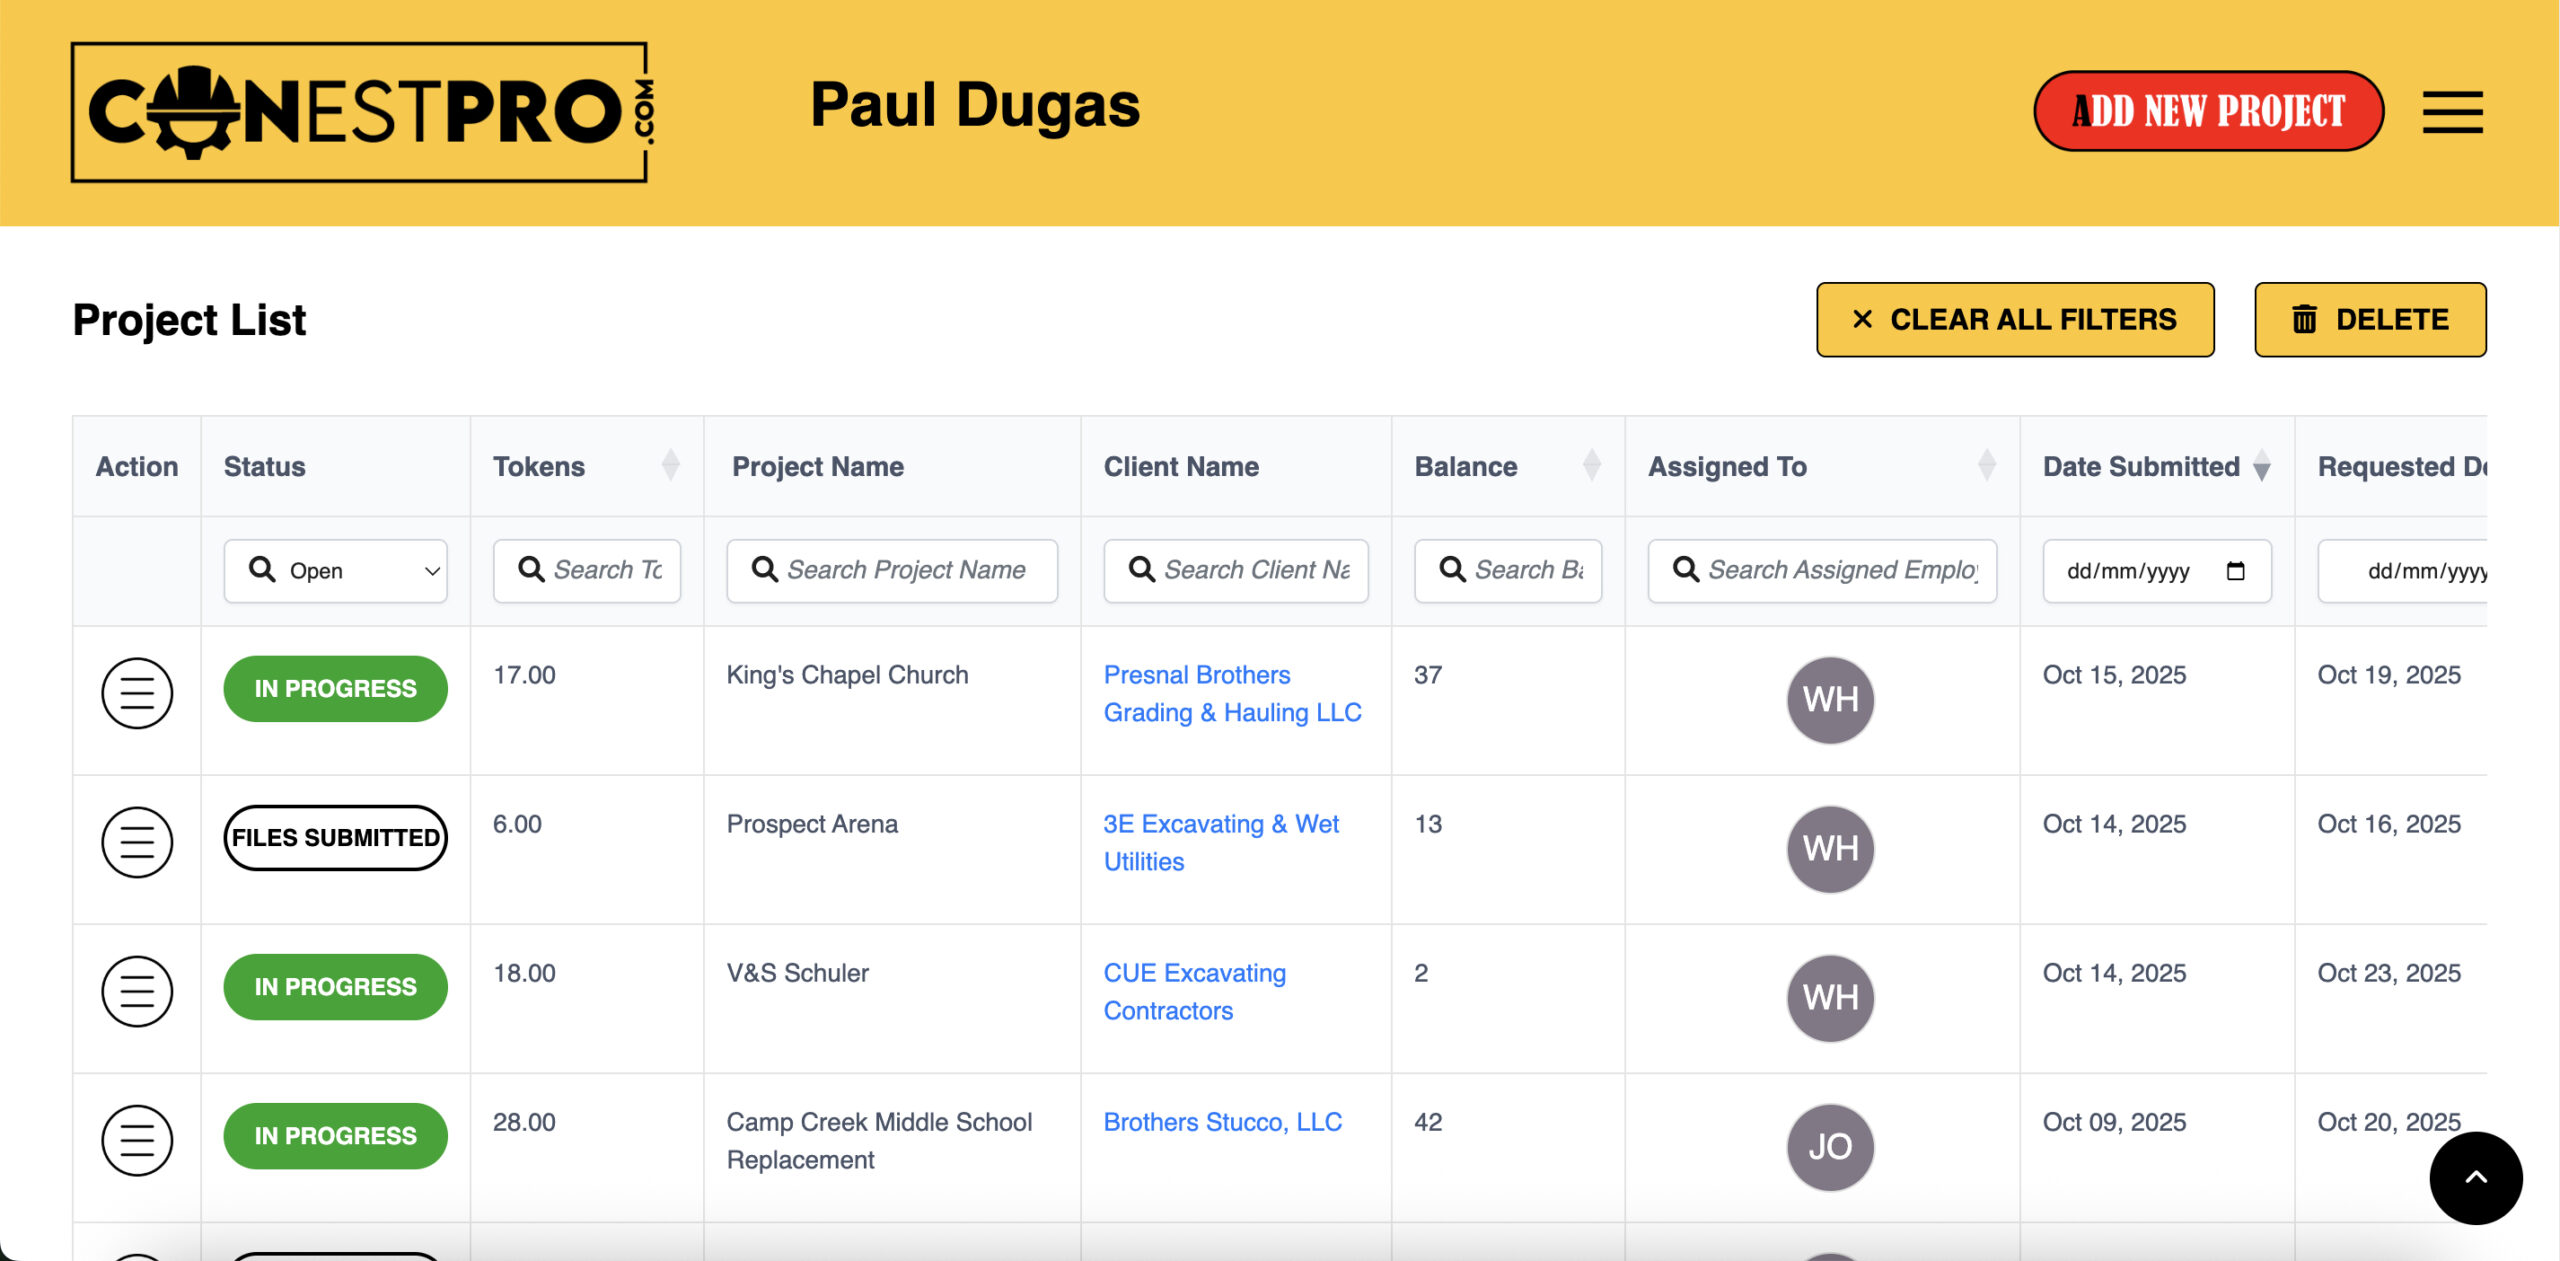
Task: Open action menu for V&S Schuler row
Action: coord(137,991)
